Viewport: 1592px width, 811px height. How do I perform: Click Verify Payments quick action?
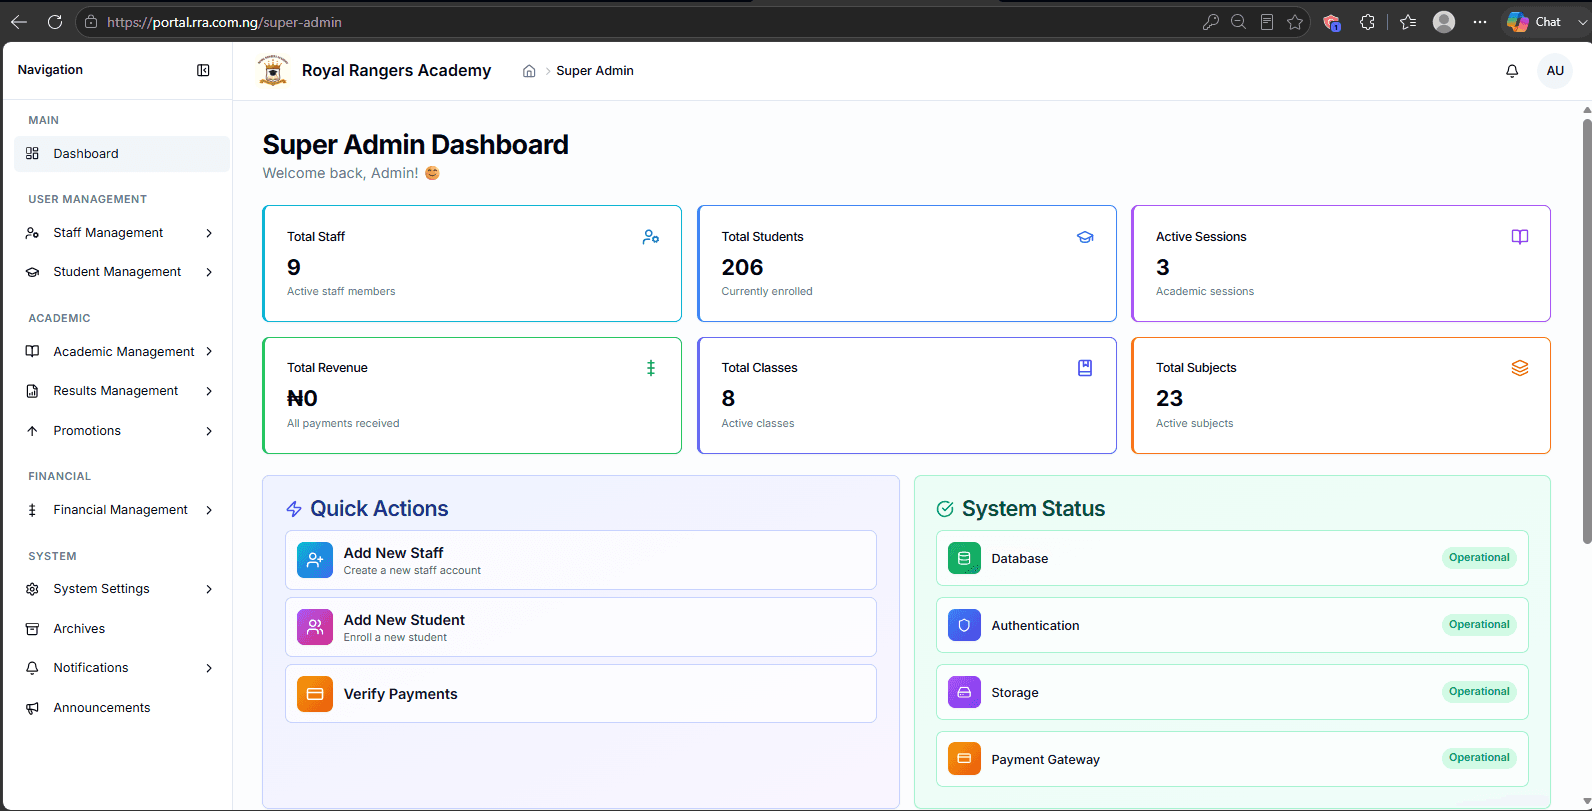point(581,694)
